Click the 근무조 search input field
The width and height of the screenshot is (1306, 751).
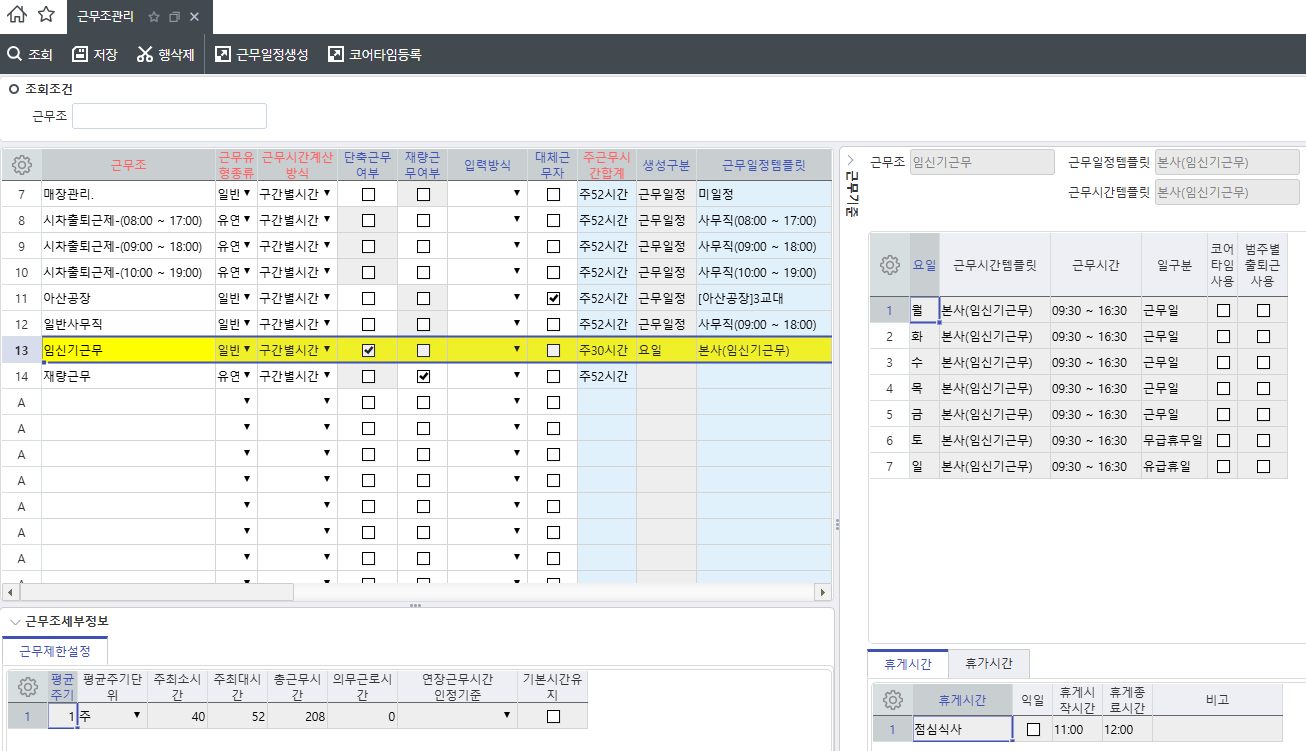point(169,116)
